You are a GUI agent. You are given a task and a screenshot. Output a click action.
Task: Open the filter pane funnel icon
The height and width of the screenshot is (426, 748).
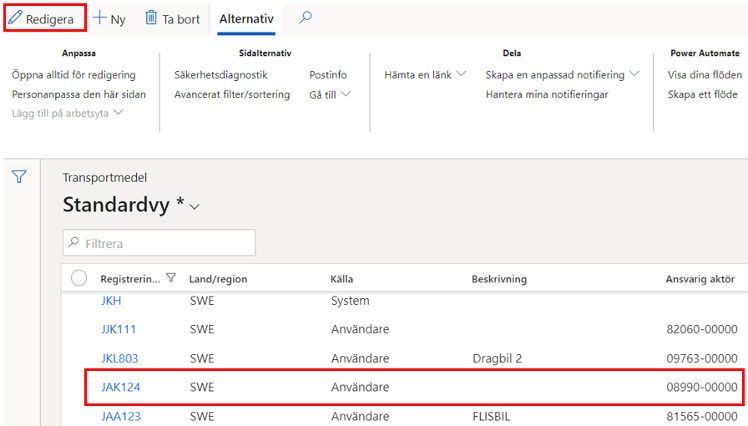[19, 177]
